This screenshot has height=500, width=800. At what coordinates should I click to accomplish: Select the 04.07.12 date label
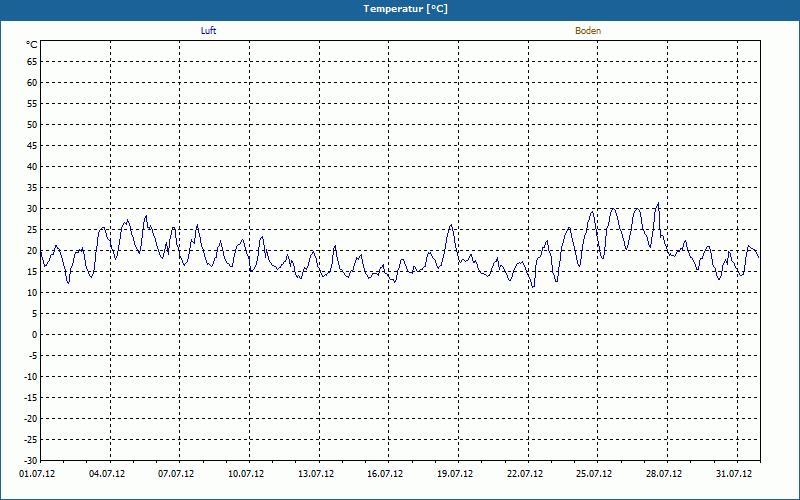click(107, 474)
